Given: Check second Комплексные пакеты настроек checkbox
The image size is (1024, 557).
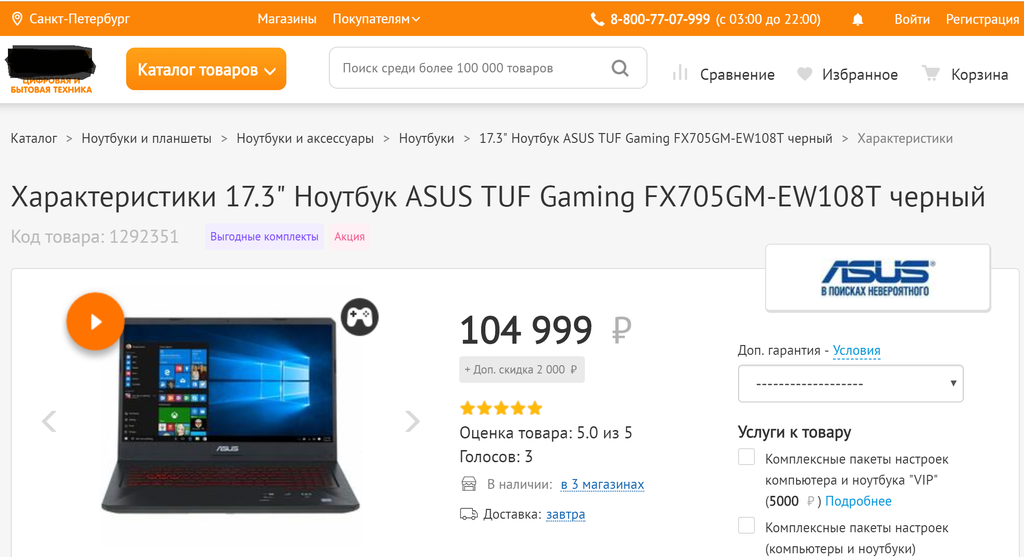Looking at the screenshot, I should tap(746, 526).
